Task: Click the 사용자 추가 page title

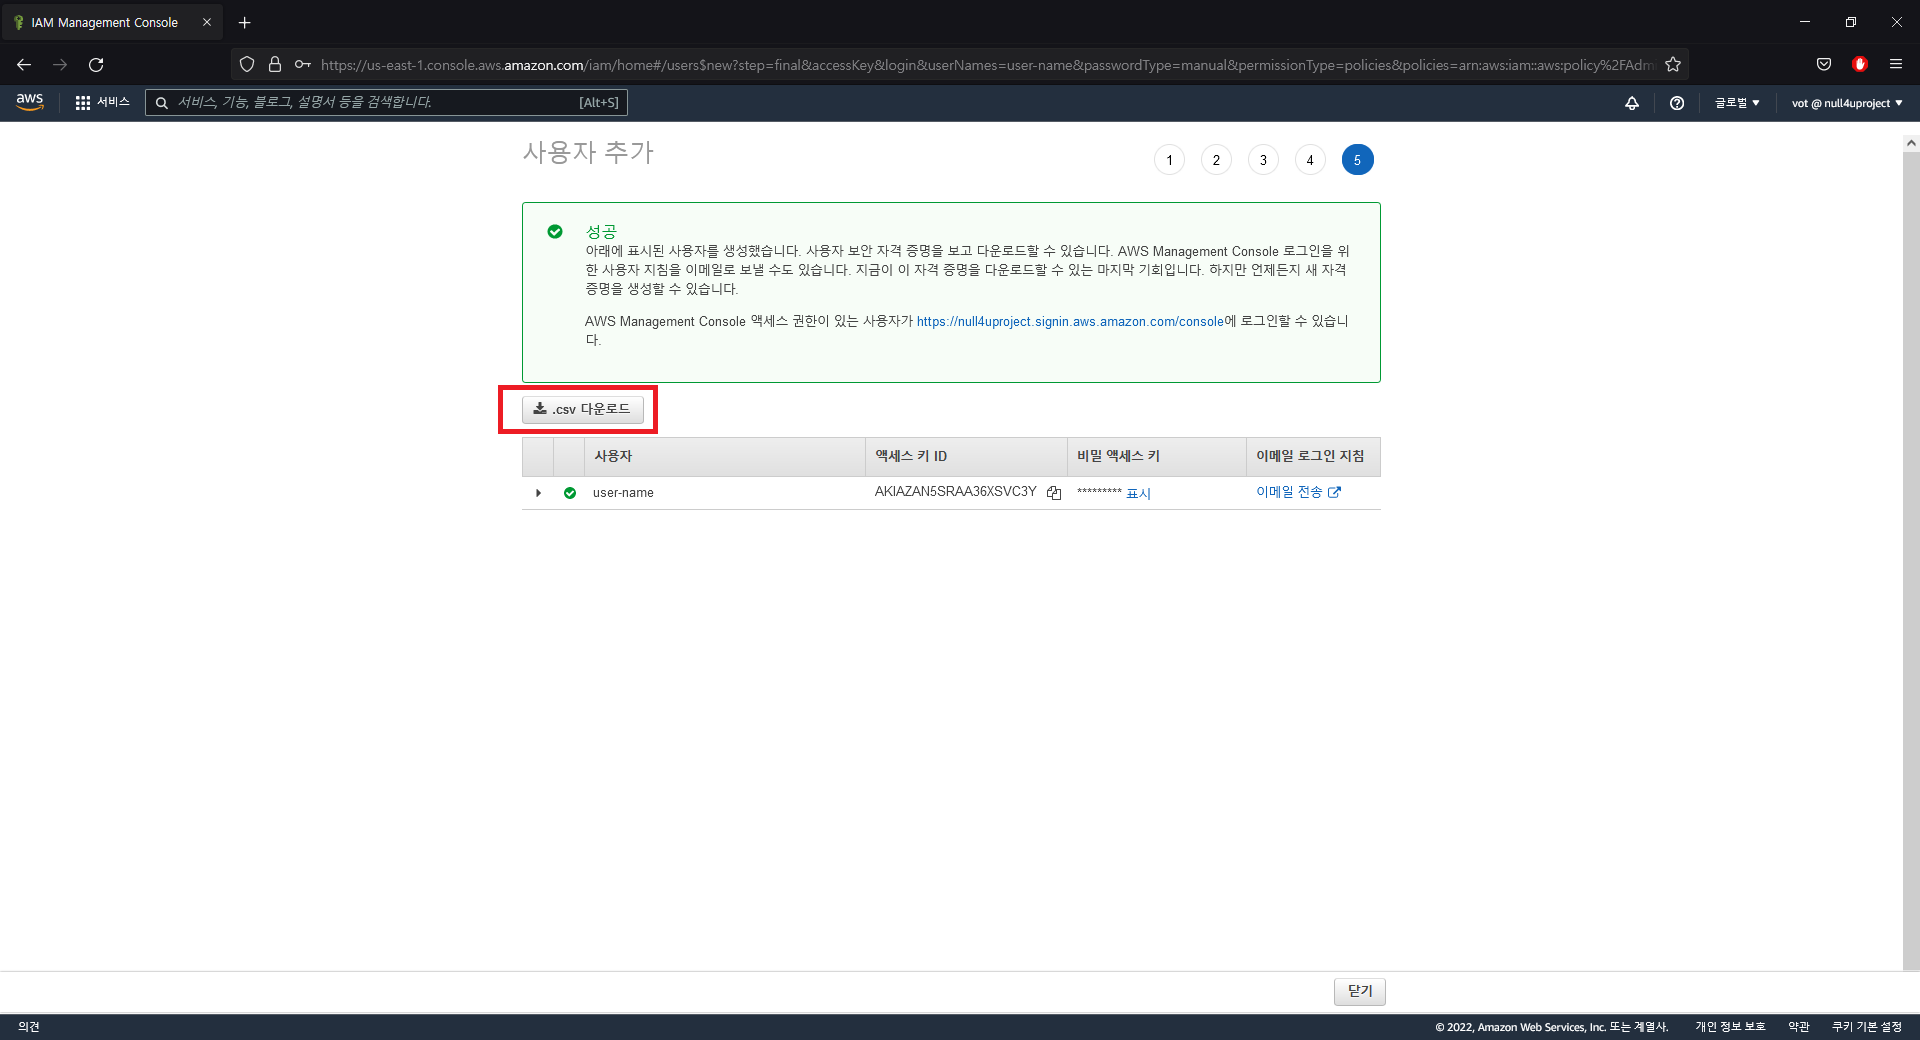Action: (588, 152)
